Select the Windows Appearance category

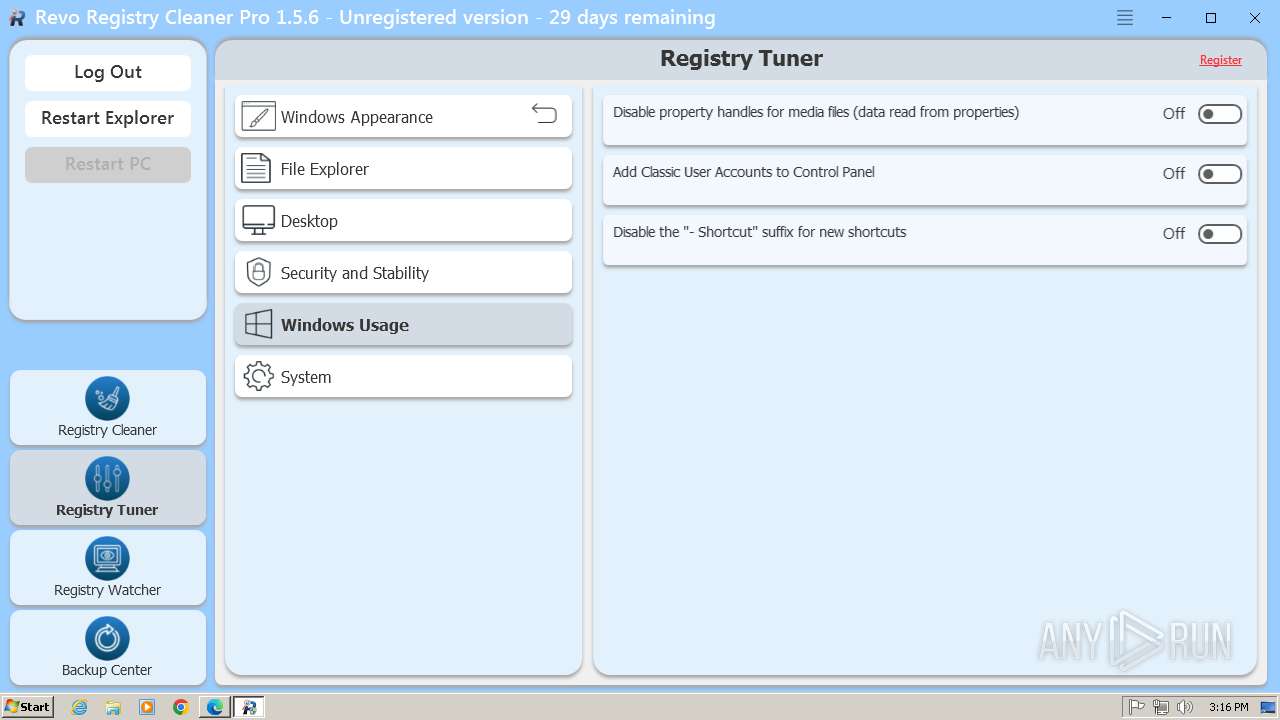coord(403,116)
